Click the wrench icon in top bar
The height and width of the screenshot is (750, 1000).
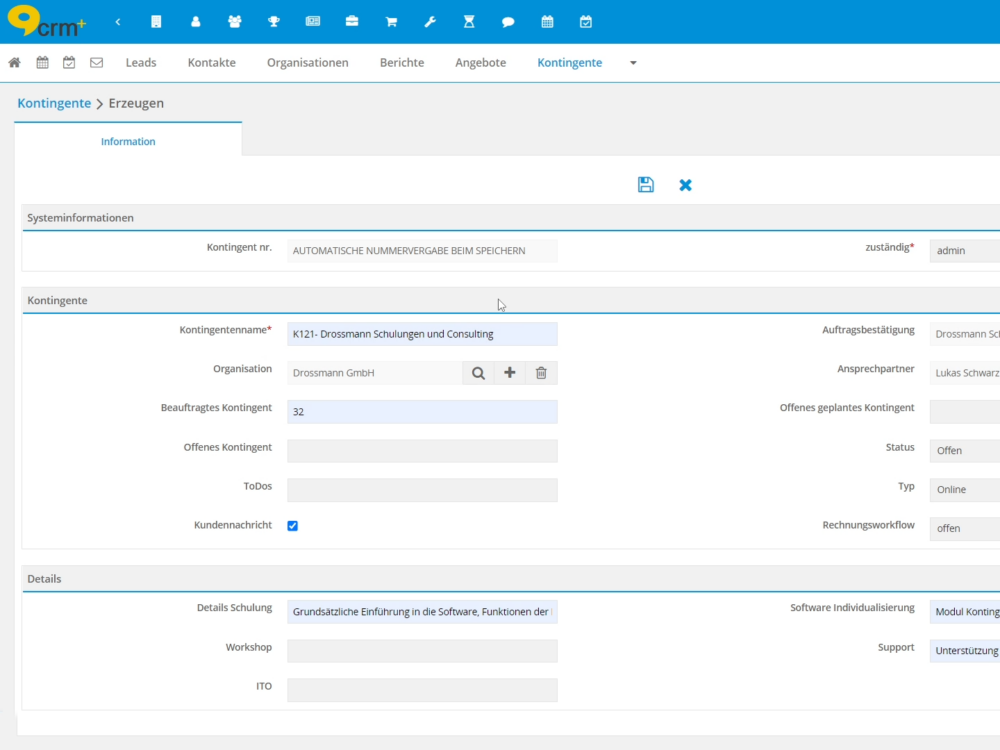pyautogui.click(x=430, y=22)
